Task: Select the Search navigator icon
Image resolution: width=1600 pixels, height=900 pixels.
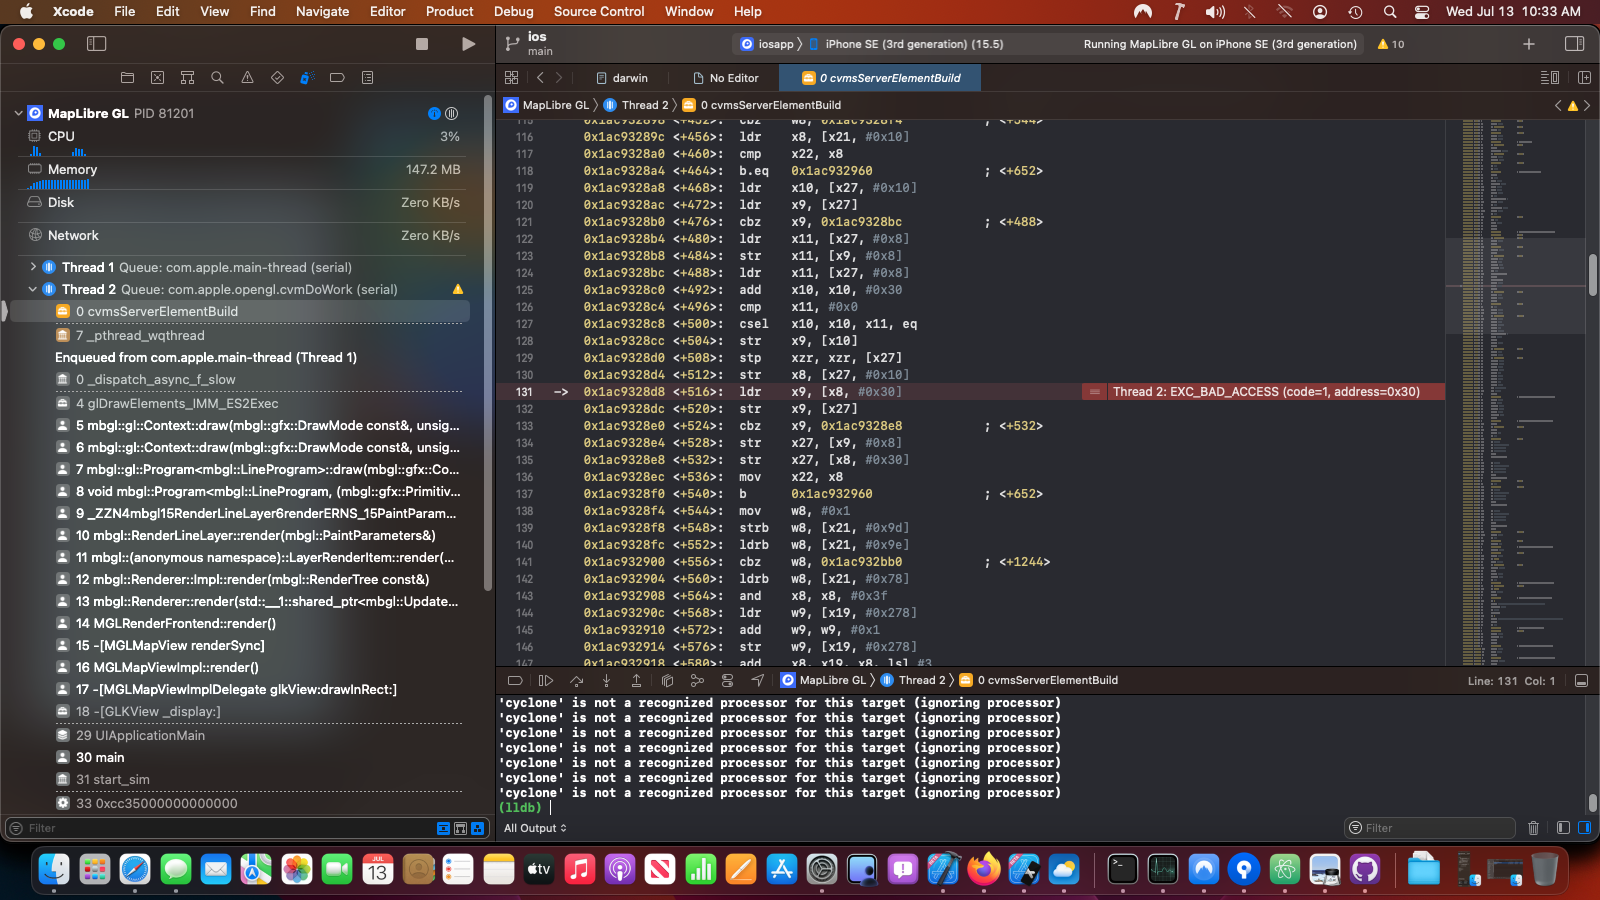Action: [217, 77]
